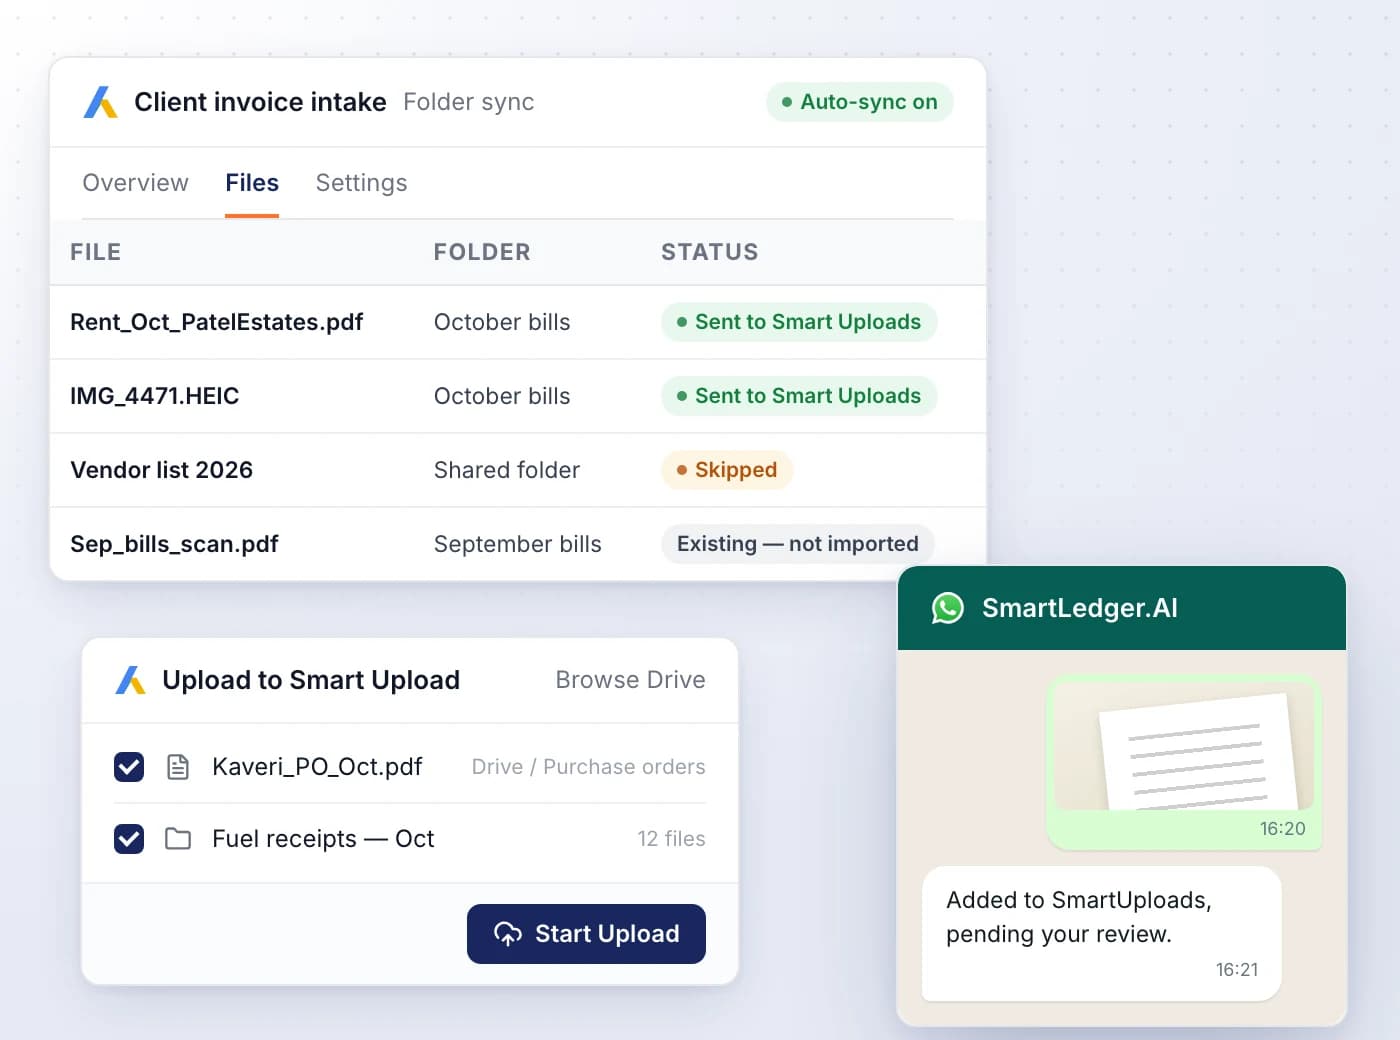Click the FOLDER column header
1400x1040 pixels.
tap(482, 252)
